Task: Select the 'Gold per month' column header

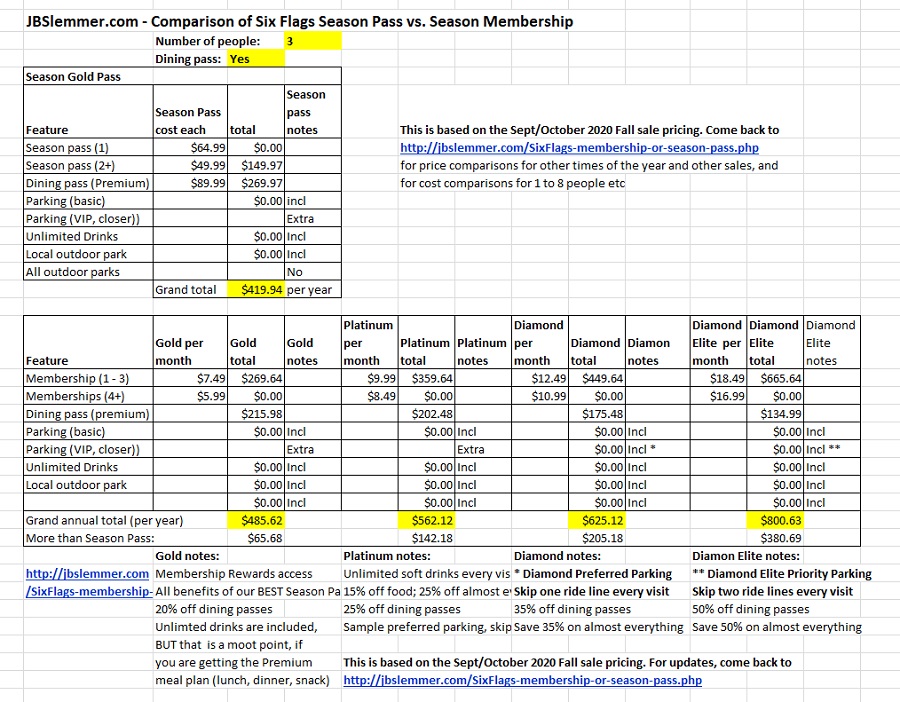Action: click(191, 343)
